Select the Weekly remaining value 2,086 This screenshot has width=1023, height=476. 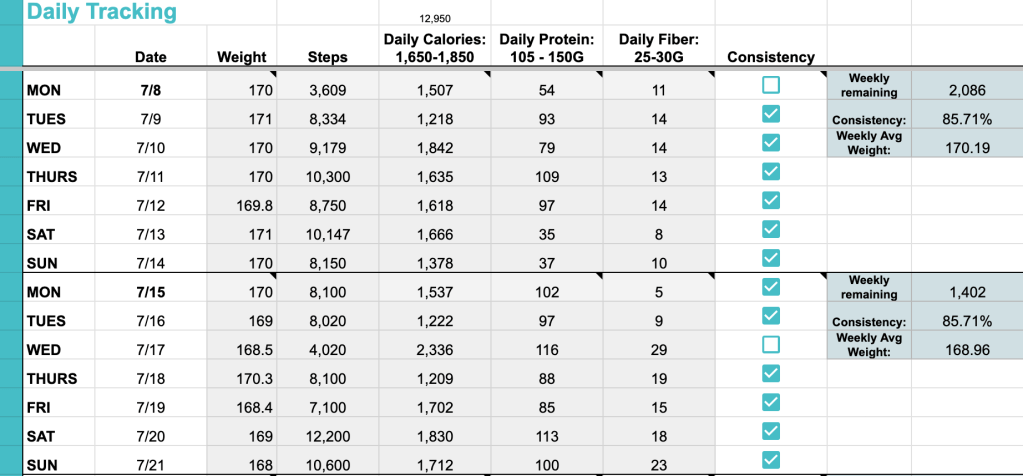[966, 90]
